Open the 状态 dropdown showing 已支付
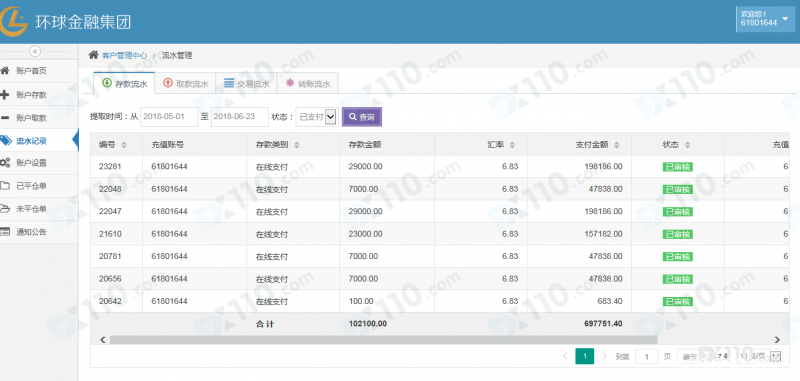The width and height of the screenshot is (800, 381). tap(317, 117)
